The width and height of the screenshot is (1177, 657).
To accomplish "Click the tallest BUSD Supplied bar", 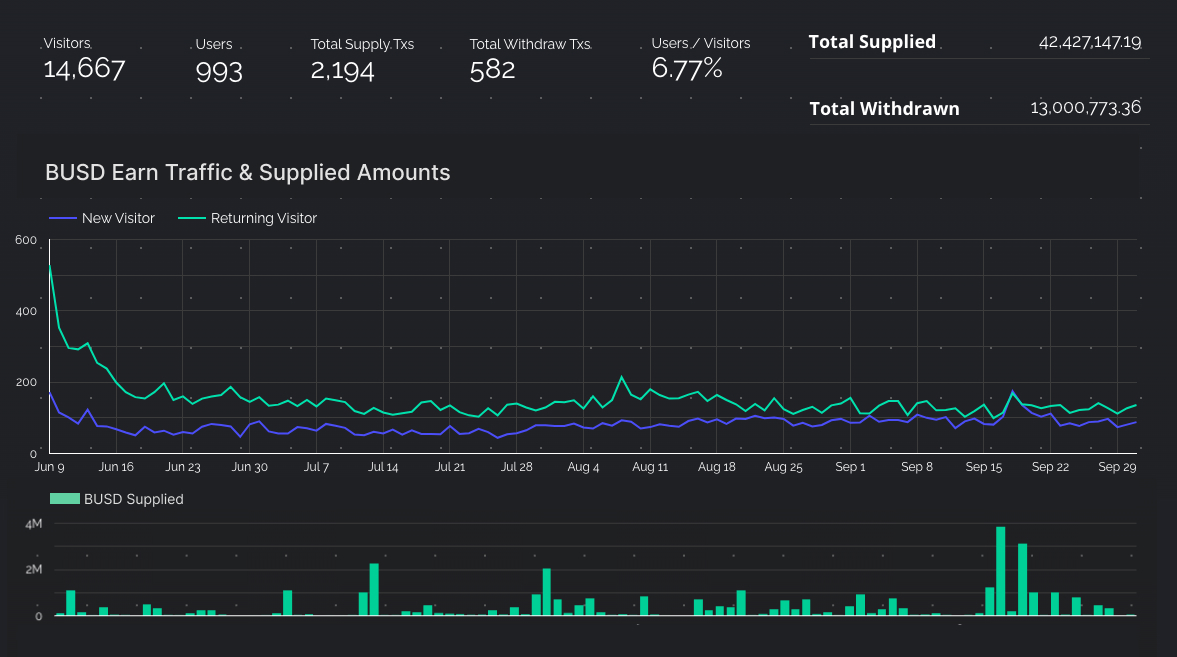I will pos(1000,570).
